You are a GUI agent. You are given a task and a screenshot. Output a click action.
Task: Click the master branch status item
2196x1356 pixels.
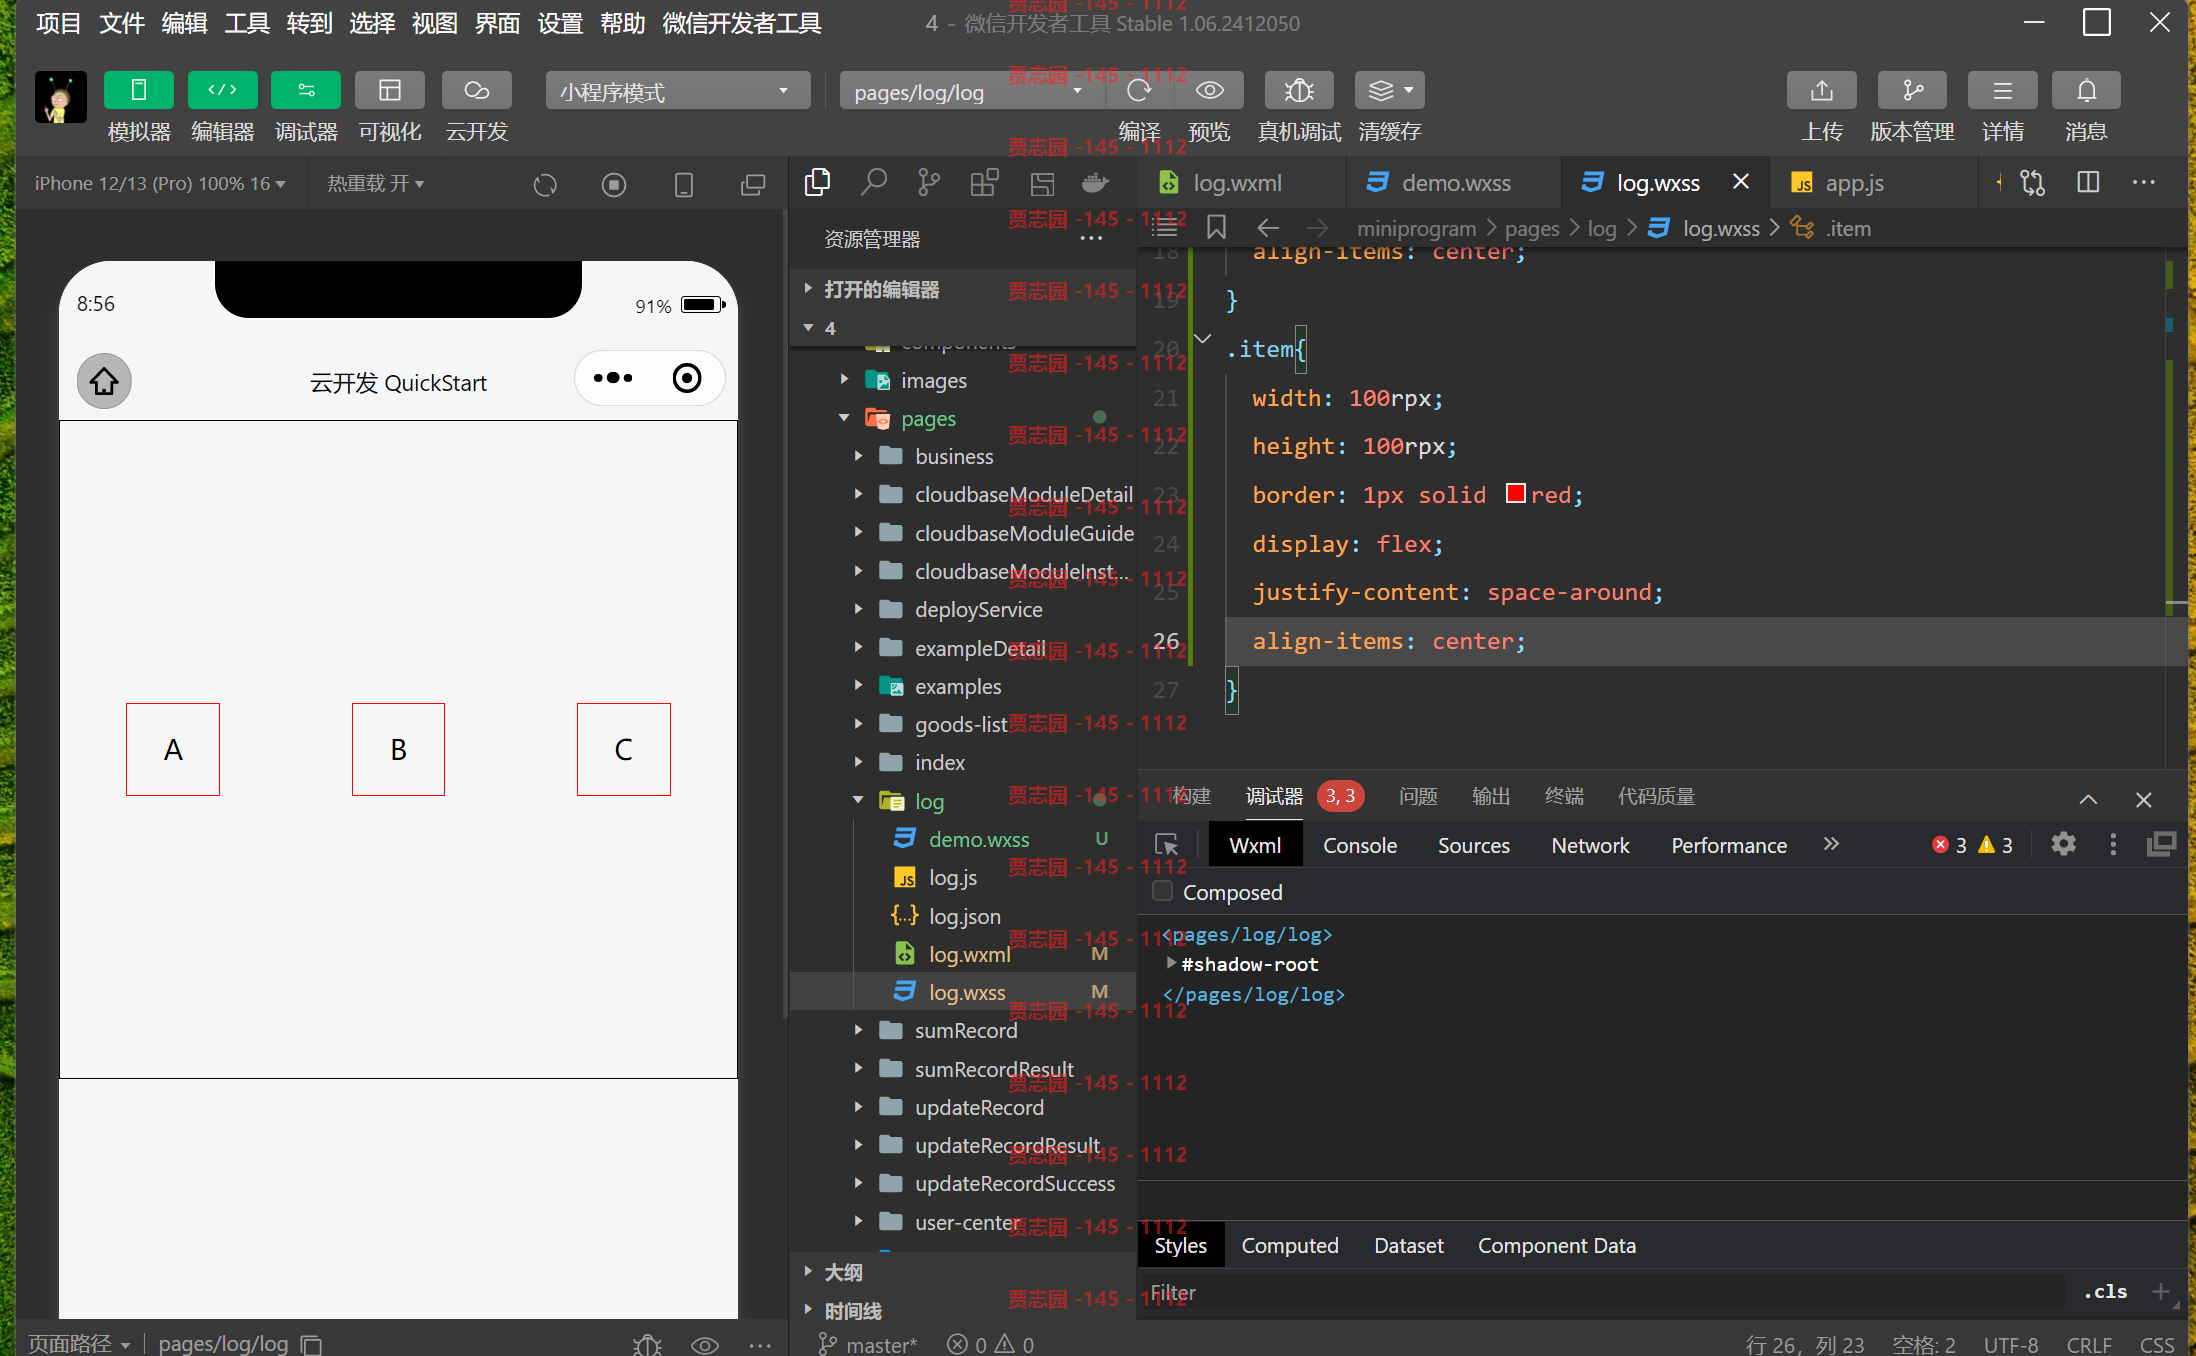pyautogui.click(x=866, y=1344)
